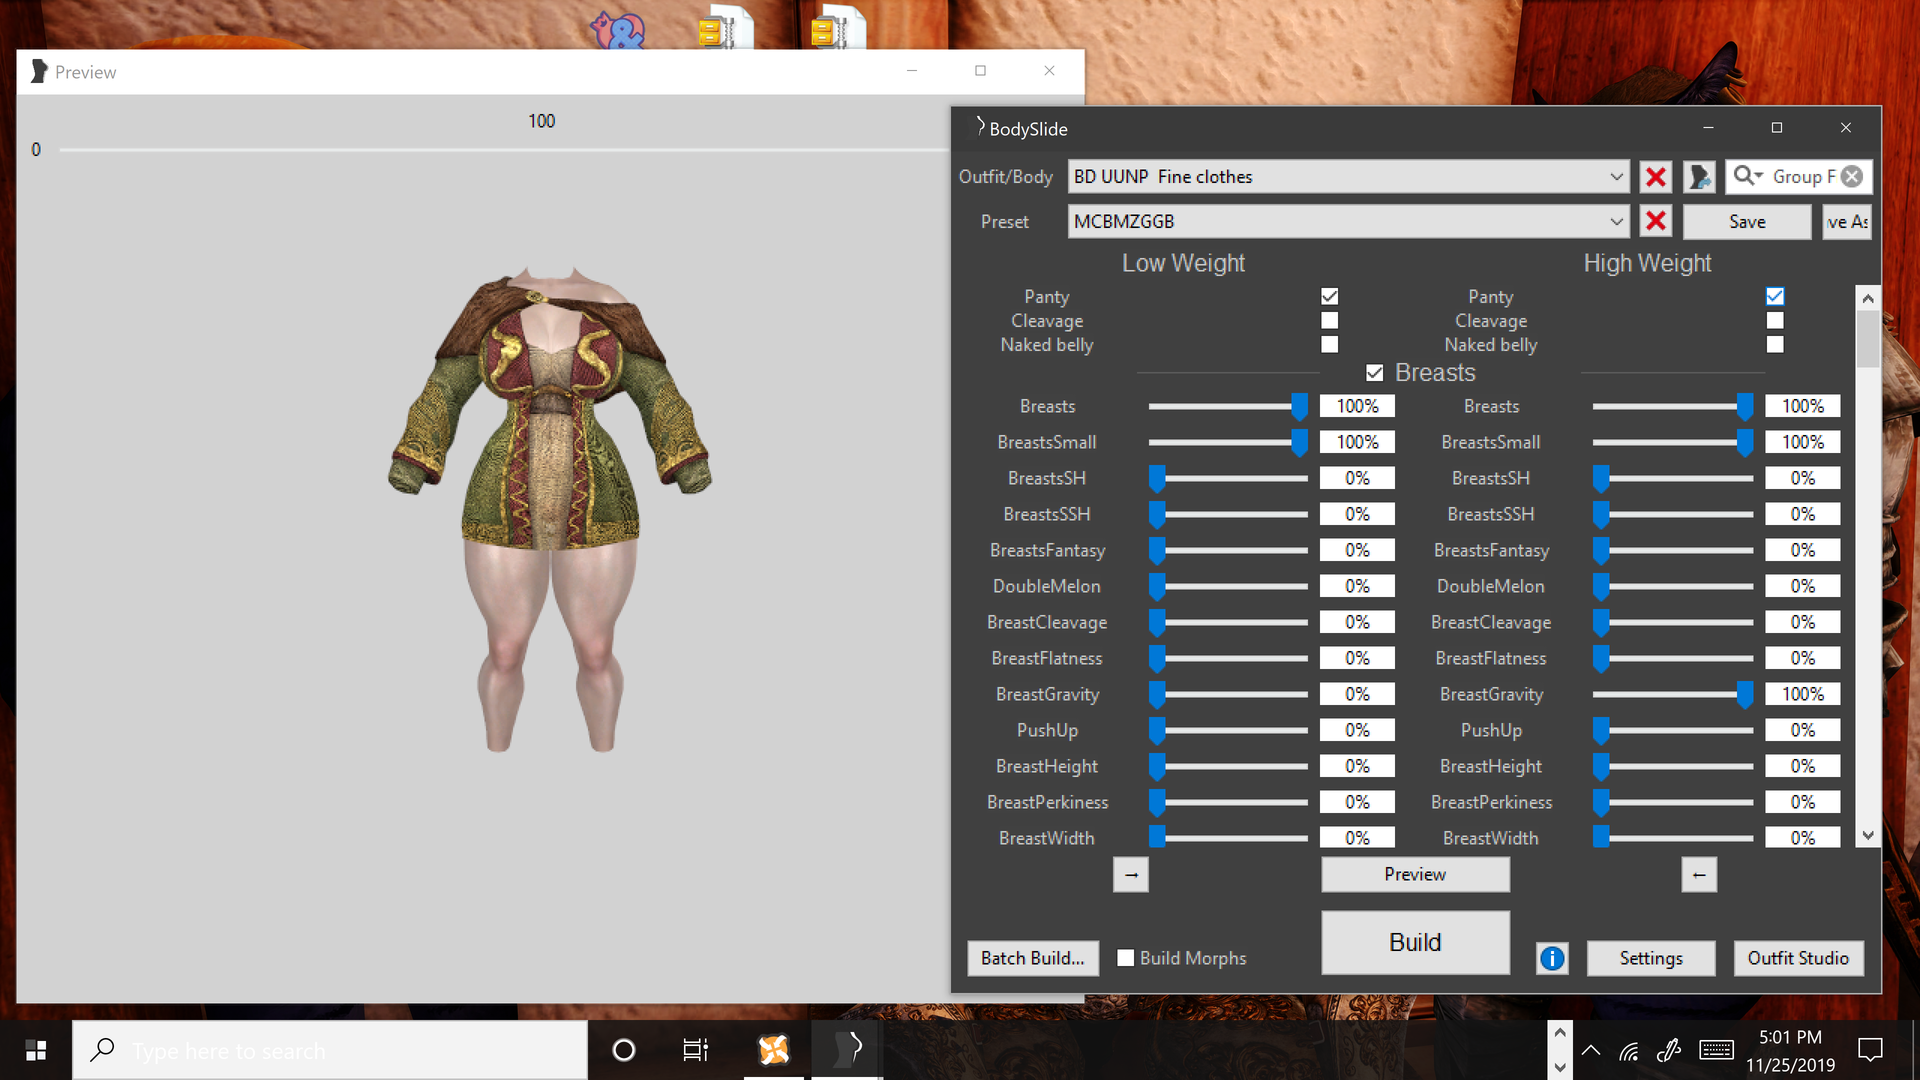This screenshot has width=1920, height=1080.
Task: Toggle Low Weight Cleavage checkbox
Action: 1329,321
